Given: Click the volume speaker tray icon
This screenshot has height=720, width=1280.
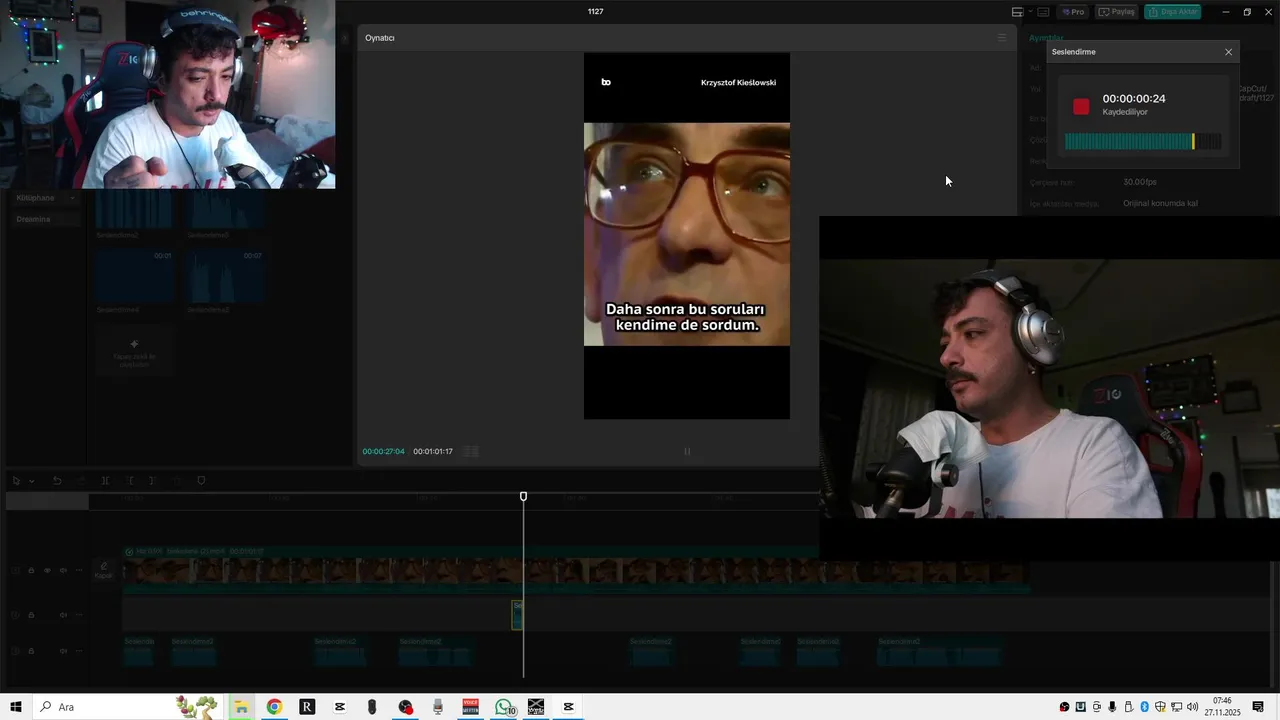Looking at the screenshot, I should coord(1192,707).
